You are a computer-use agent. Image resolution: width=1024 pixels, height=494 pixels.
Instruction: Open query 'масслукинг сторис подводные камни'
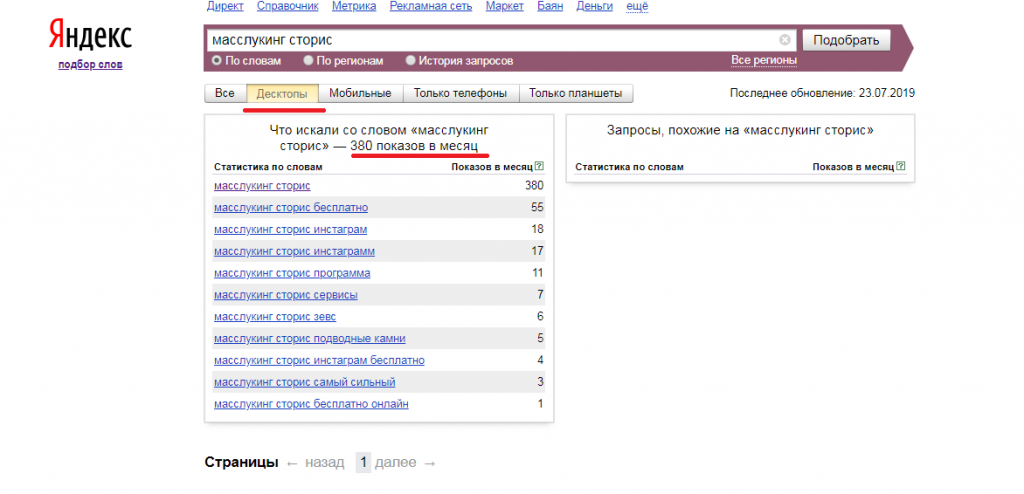point(310,338)
